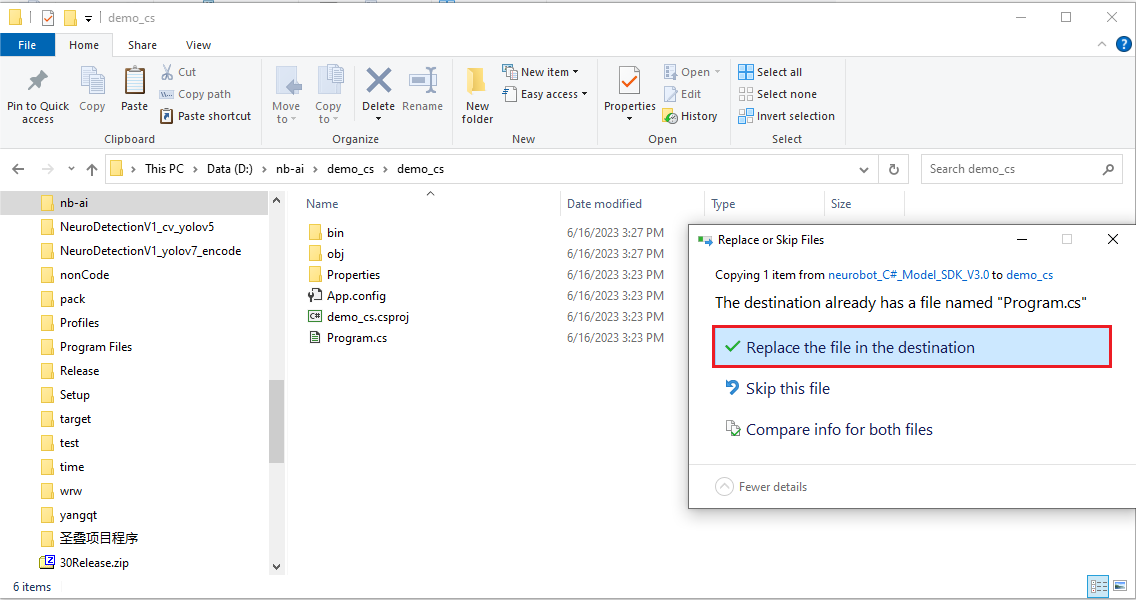Open file History
Screen dimensions: 1142x604
690,116
